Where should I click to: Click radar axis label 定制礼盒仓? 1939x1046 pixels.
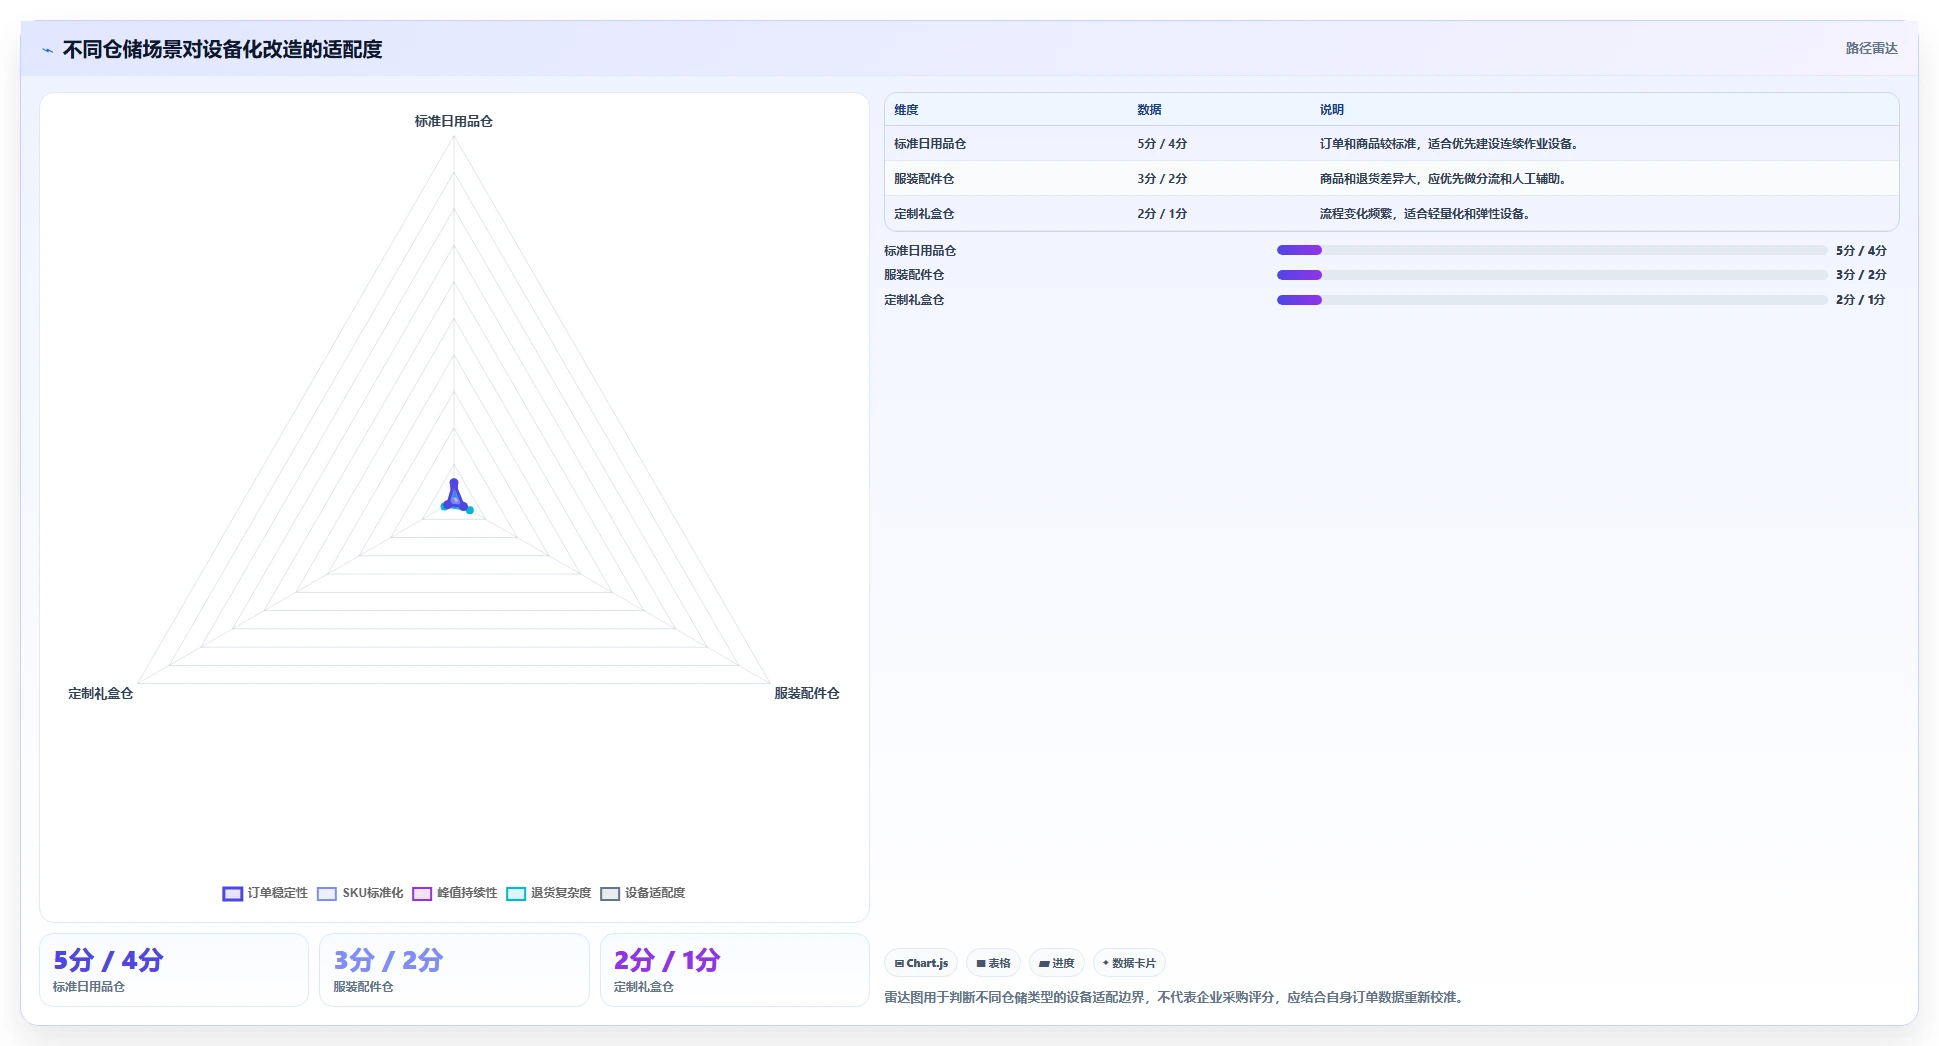100,693
